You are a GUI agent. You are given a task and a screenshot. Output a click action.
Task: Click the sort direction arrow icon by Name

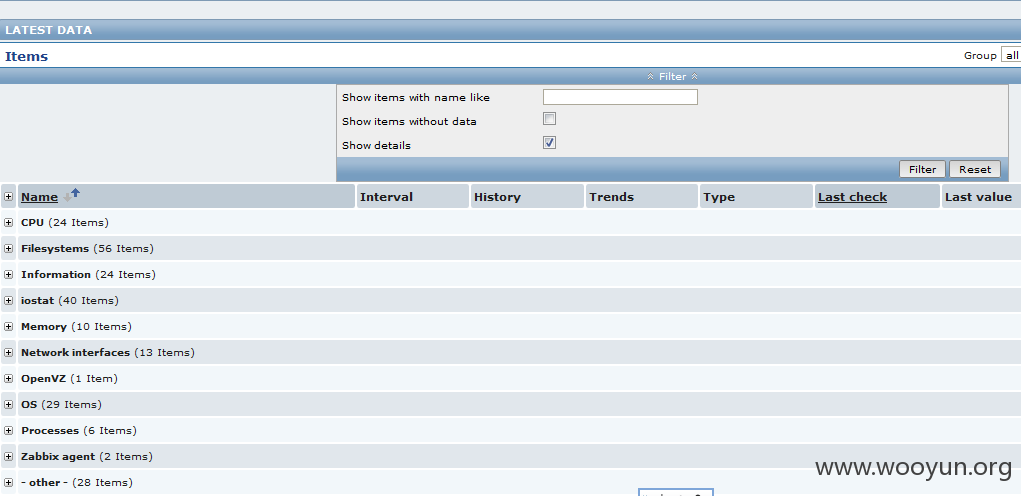[x=72, y=195]
